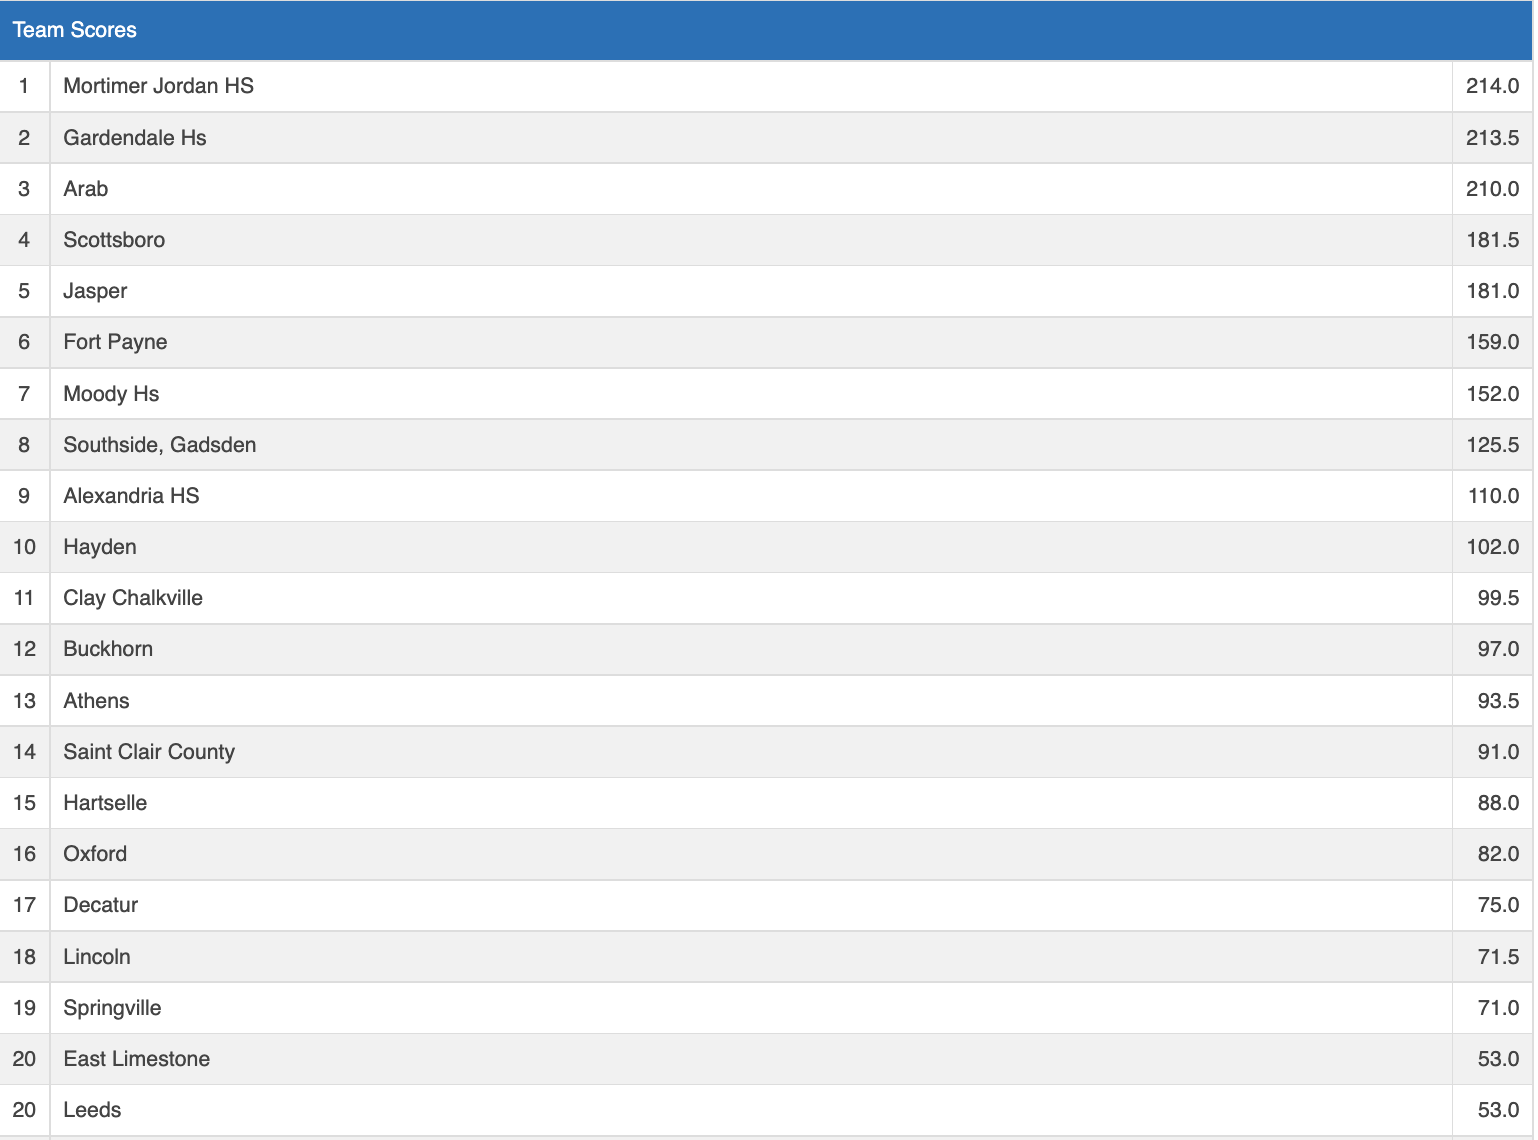1538x1140 pixels.
Task: Select the Hartselle team name
Action: coord(105,803)
